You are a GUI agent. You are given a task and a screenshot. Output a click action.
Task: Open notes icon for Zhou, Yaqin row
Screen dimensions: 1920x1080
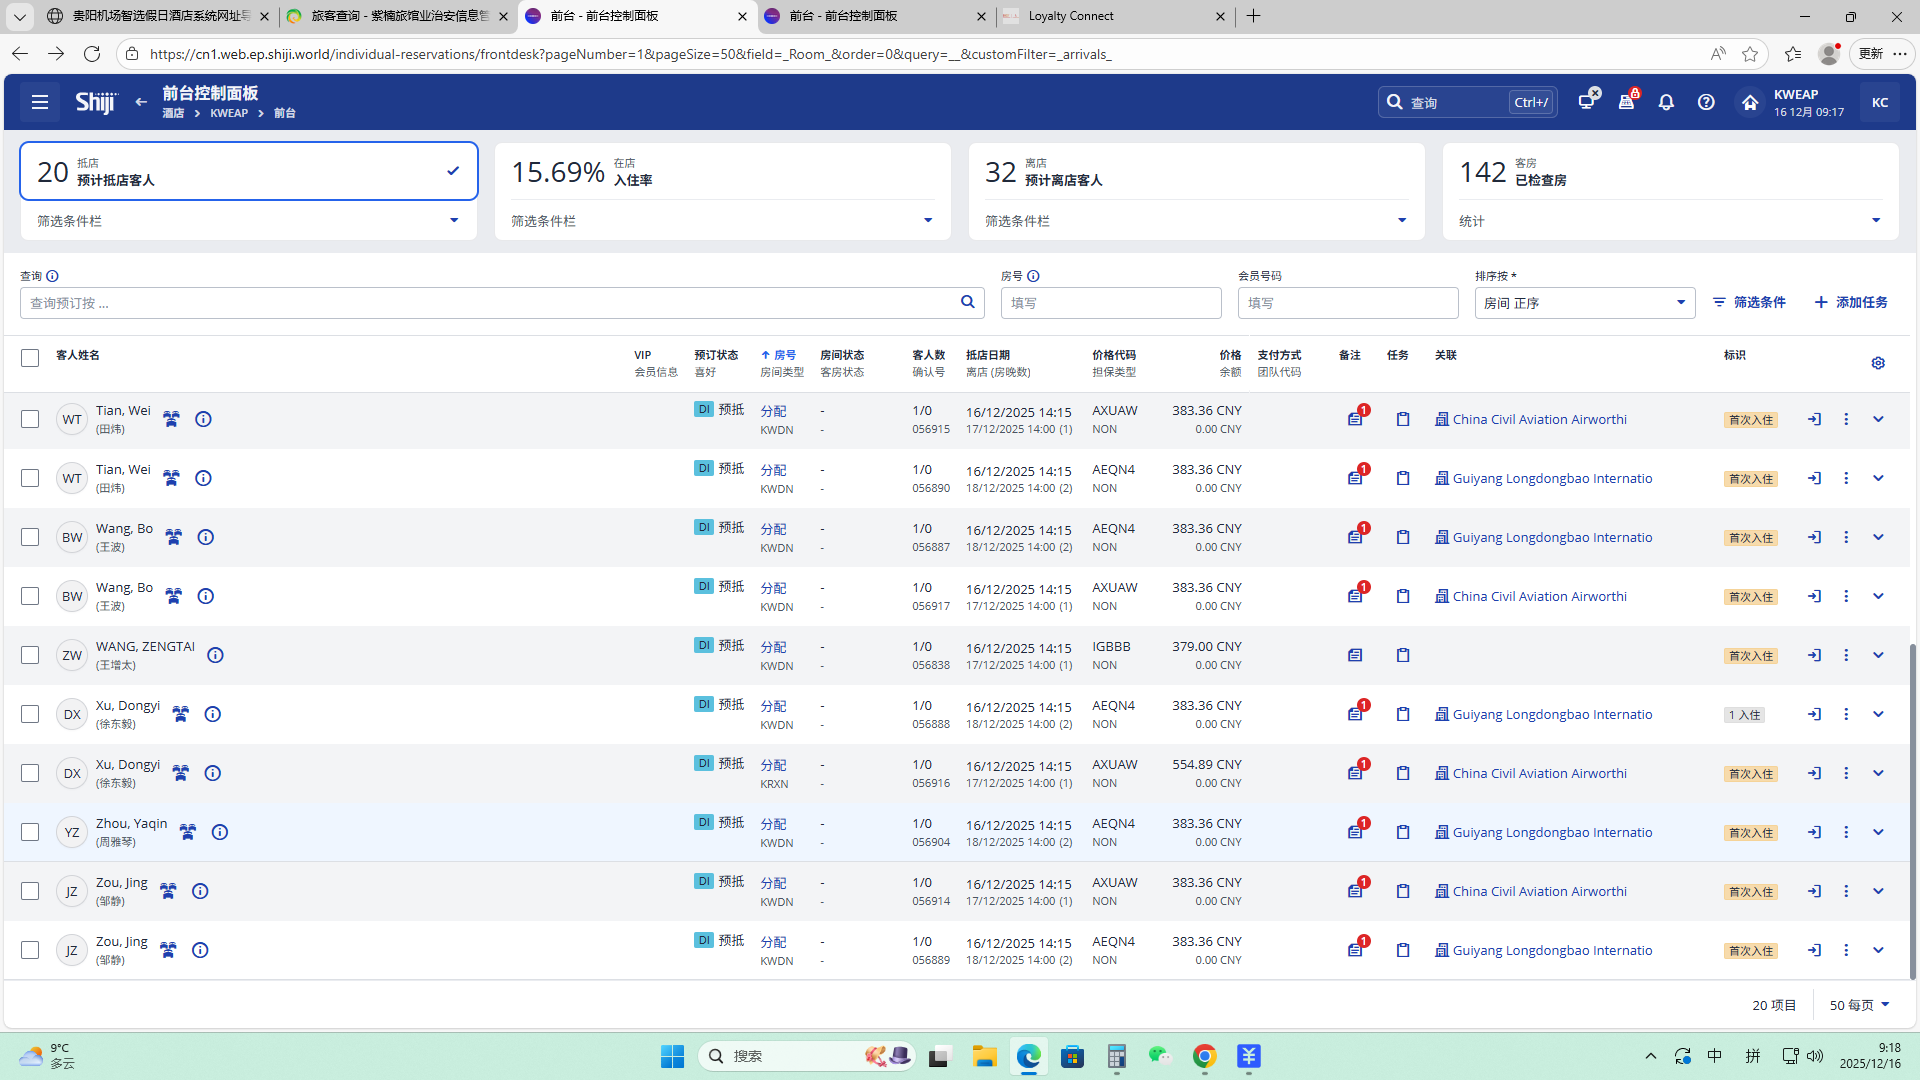[1355, 832]
